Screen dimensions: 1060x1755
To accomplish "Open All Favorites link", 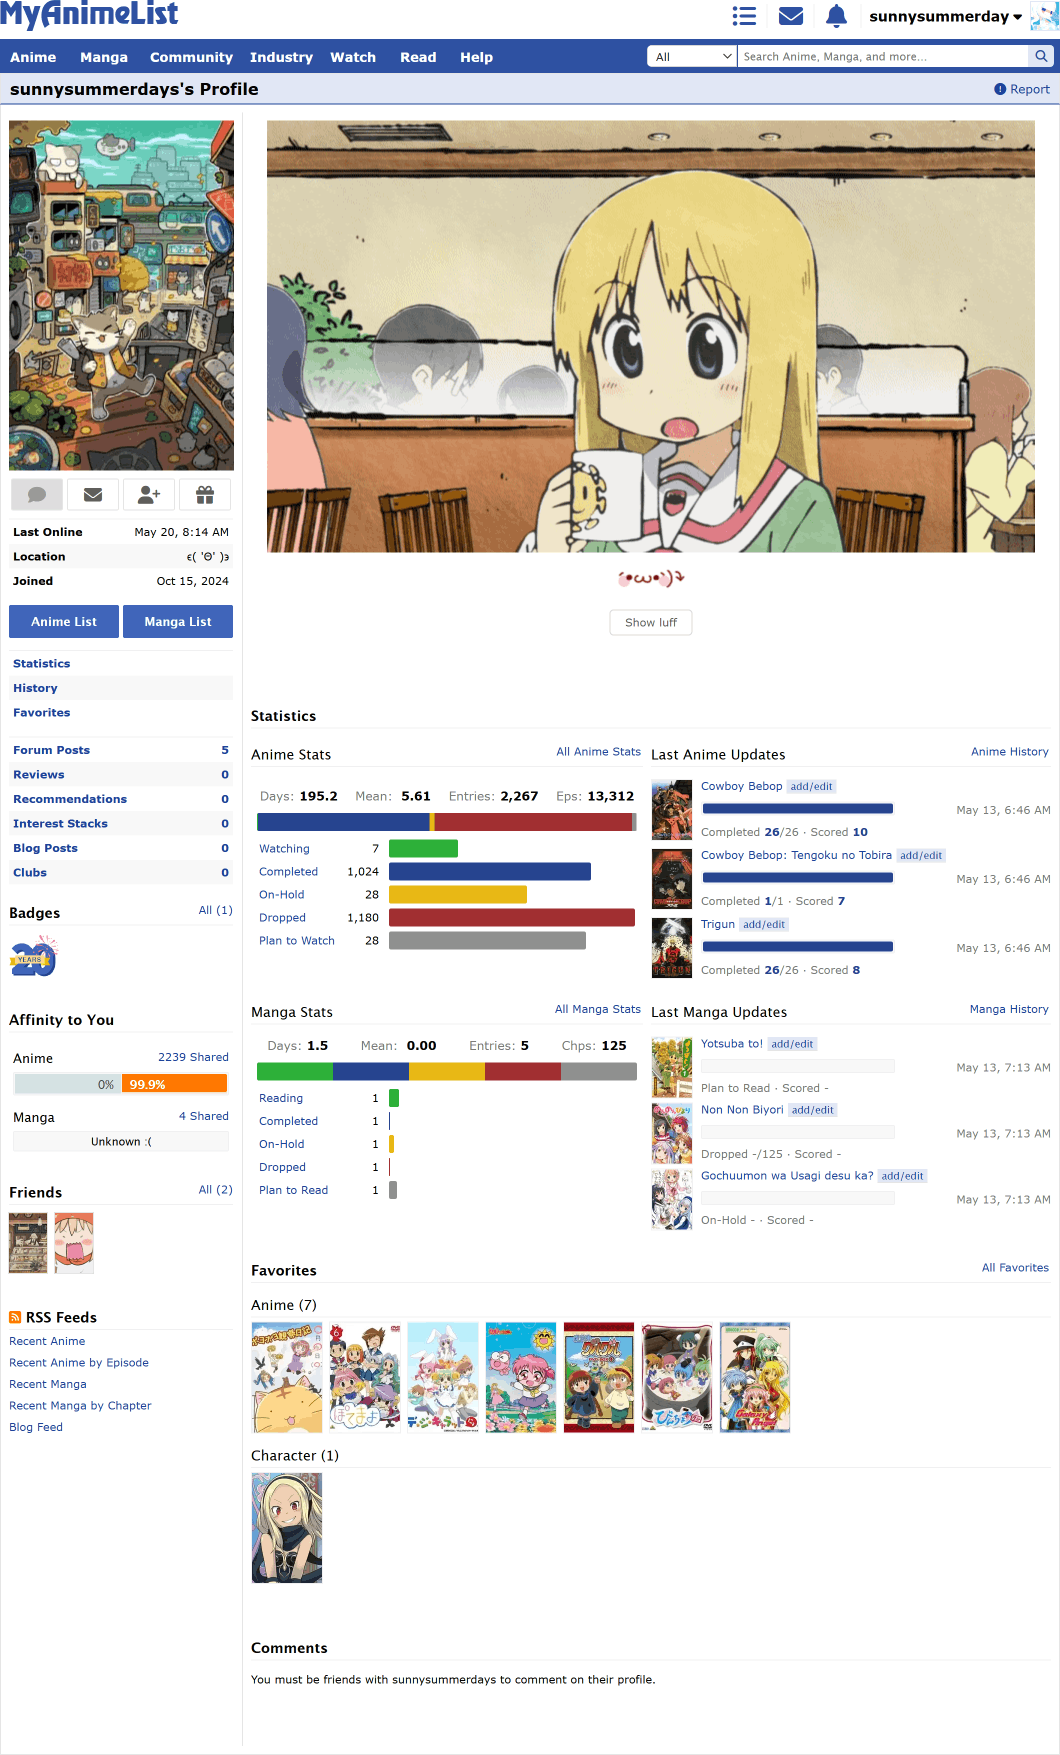I will 1015,1268.
